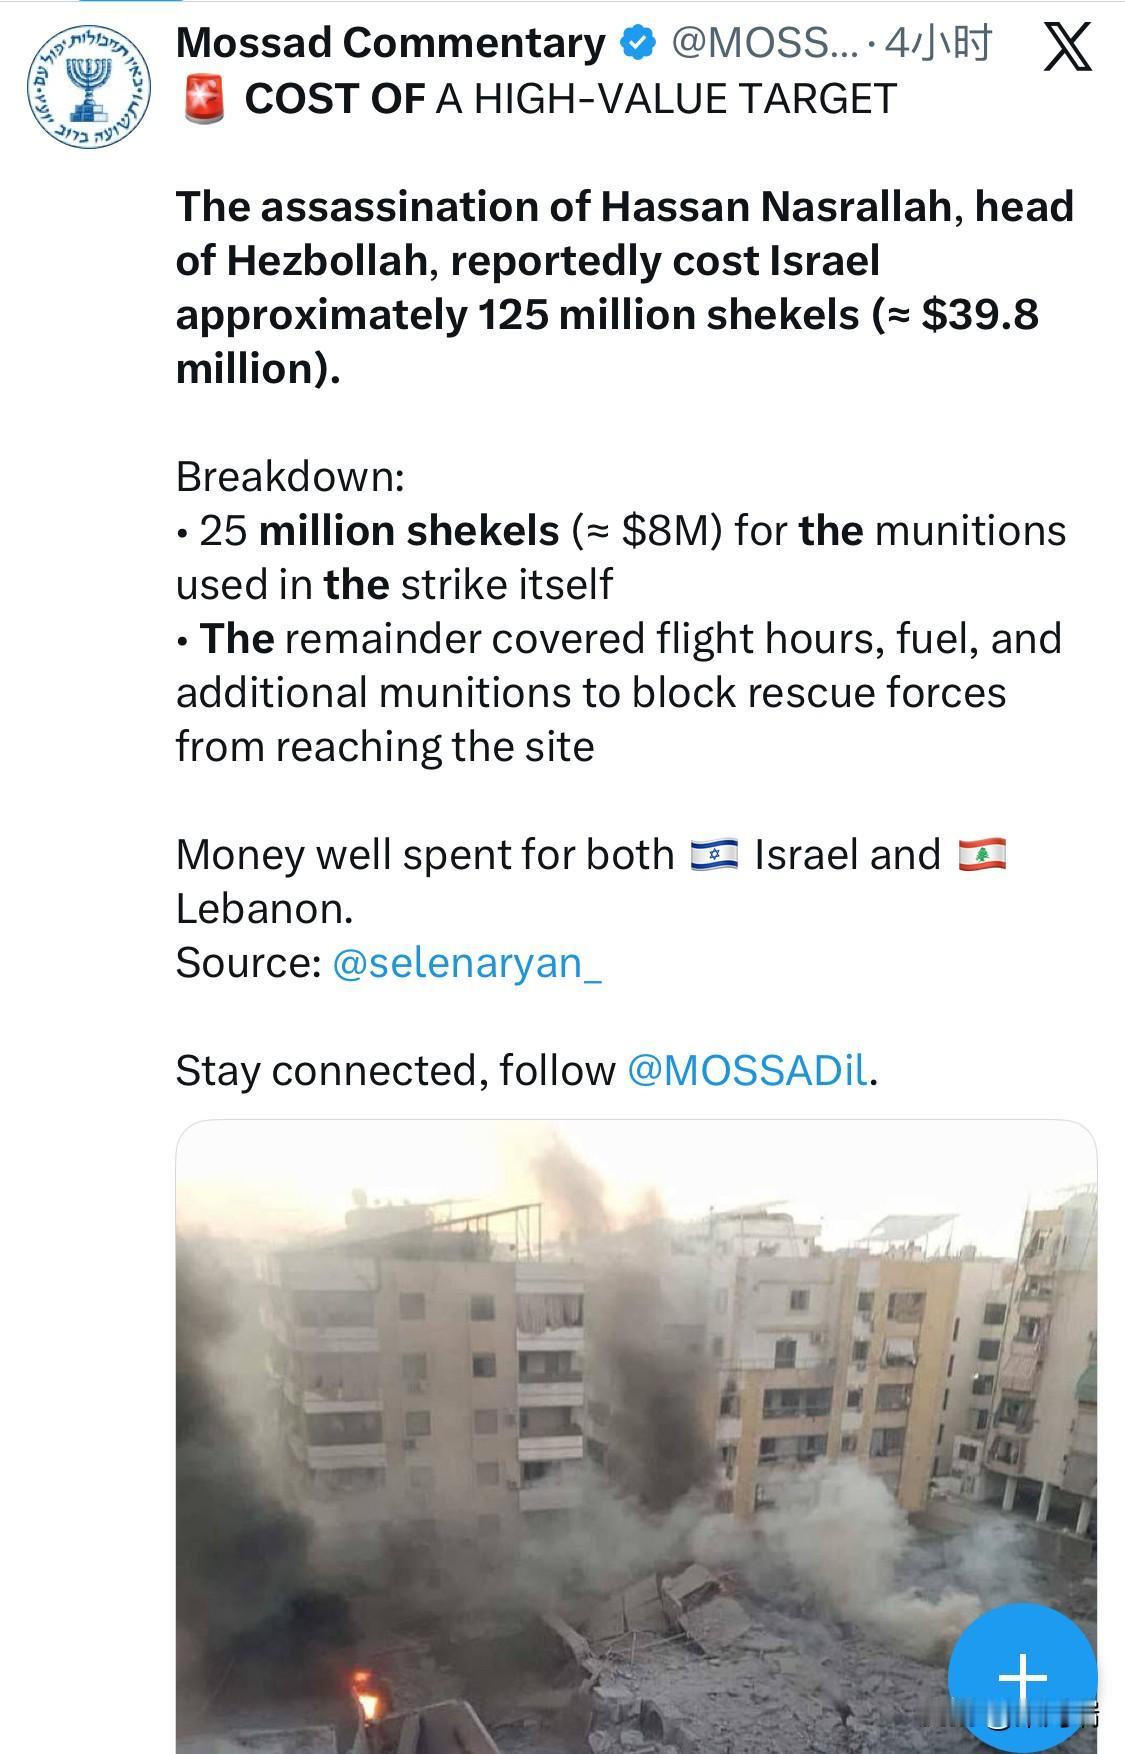Click the Mossad Commentary account name
This screenshot has width=1125, height=1754.
(x=390, y=43)
